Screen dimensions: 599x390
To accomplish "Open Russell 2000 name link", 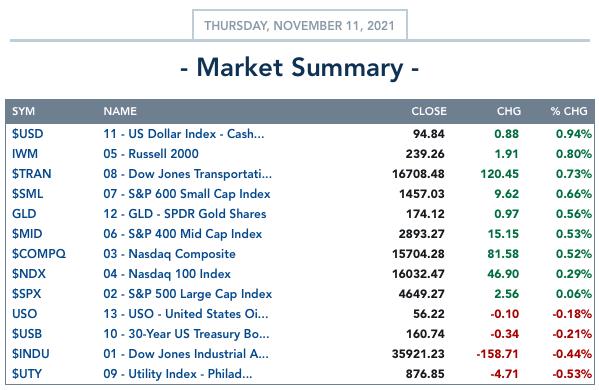I will 151,154.
